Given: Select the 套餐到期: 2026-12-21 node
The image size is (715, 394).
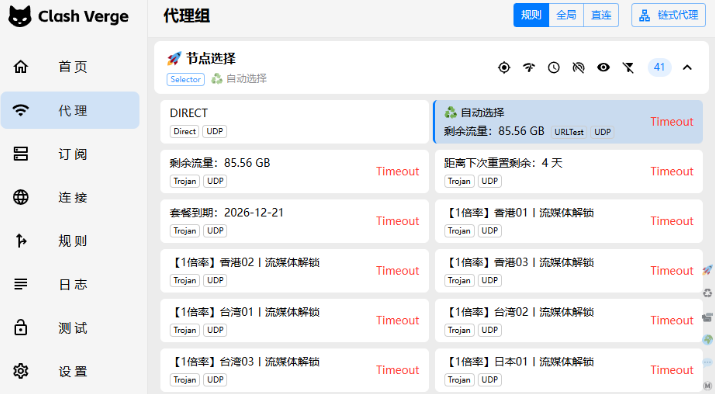Looking at the screenshot, I should click(295, 221).
